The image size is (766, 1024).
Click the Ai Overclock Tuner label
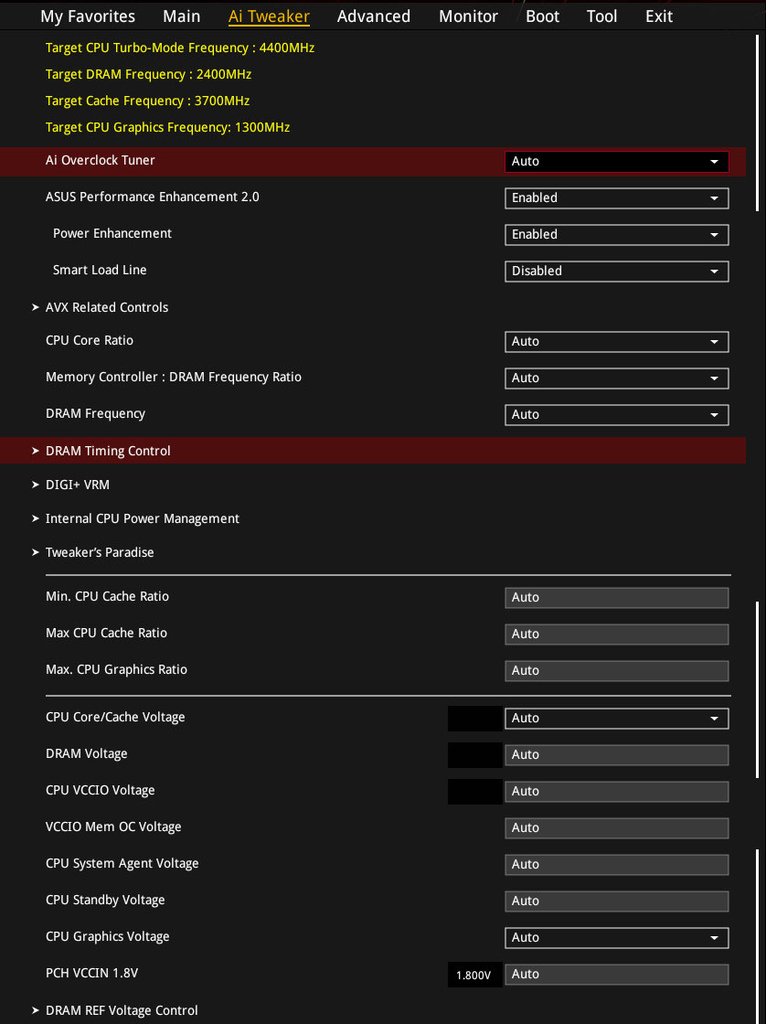(x=100, y=160)
